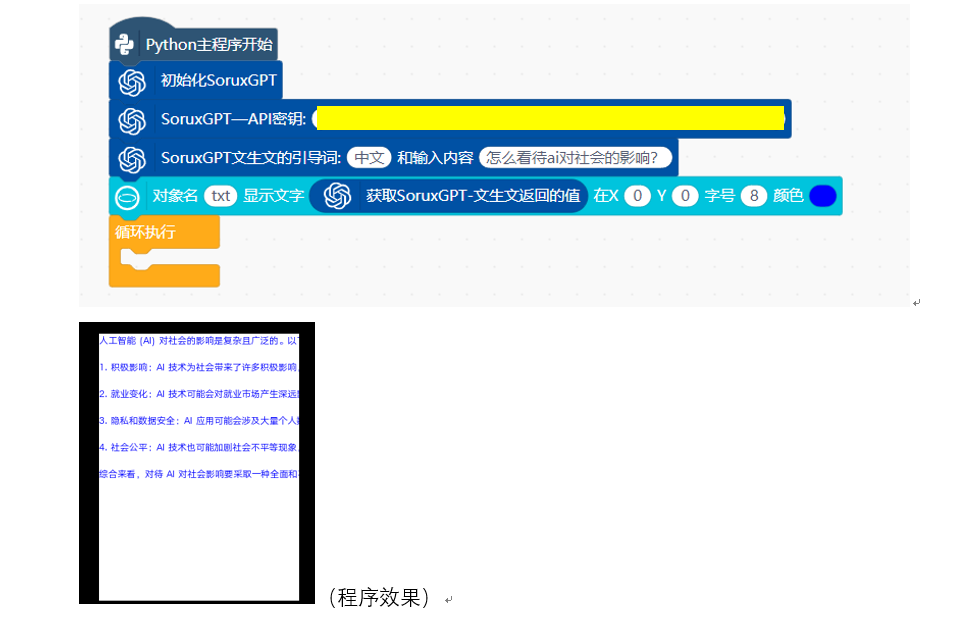Image resolution: width=966 pixels, height=619 pixels.
Task: Open the blue color swatch
Action: point(822,196)
